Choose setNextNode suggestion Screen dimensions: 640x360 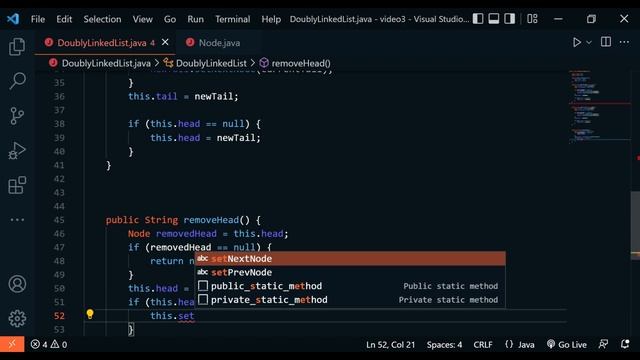tap(350, 258)
